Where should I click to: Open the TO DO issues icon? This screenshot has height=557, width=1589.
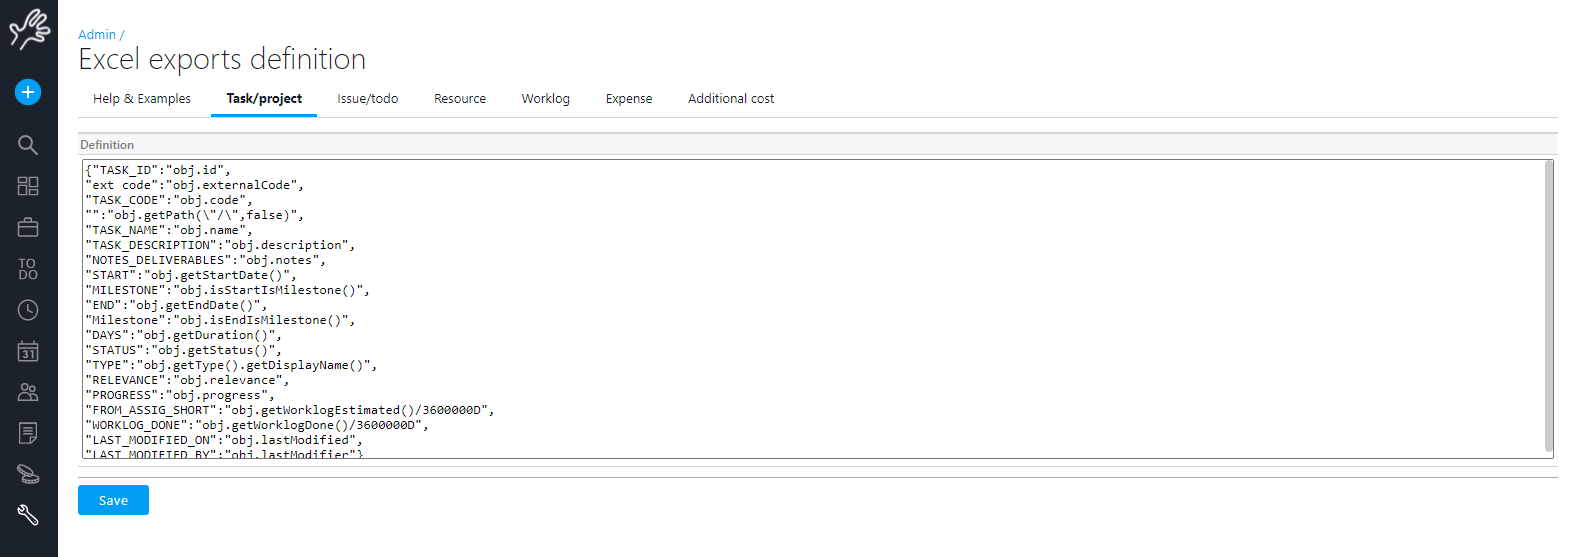click(28, 269)
